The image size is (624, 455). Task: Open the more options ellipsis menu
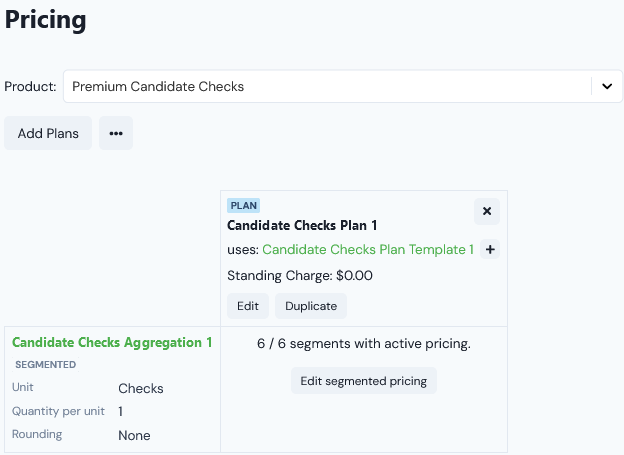click(116, 133)
